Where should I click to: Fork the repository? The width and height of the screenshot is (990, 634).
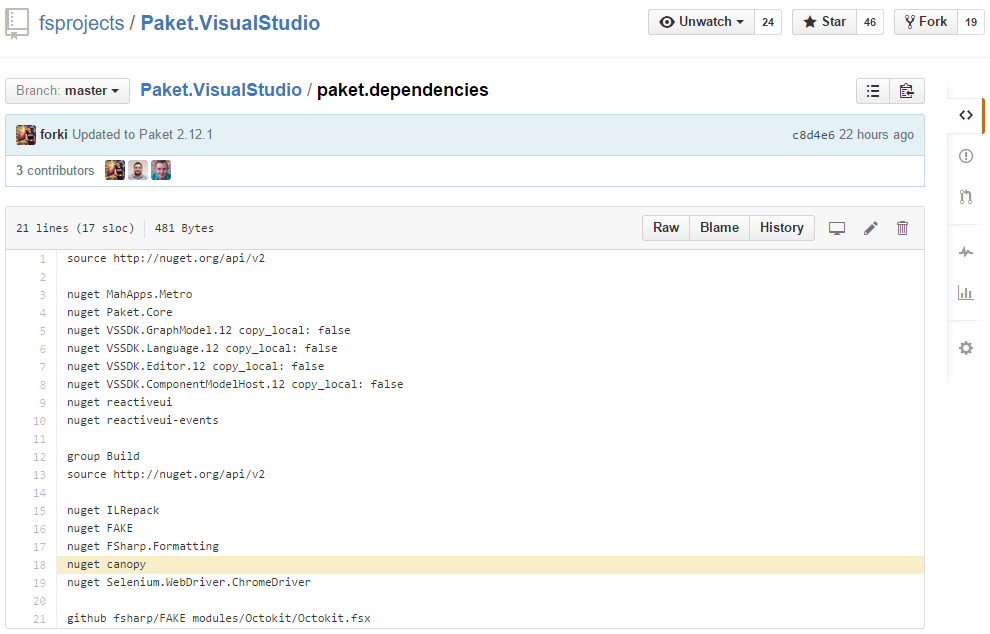[x=926, y=22]
